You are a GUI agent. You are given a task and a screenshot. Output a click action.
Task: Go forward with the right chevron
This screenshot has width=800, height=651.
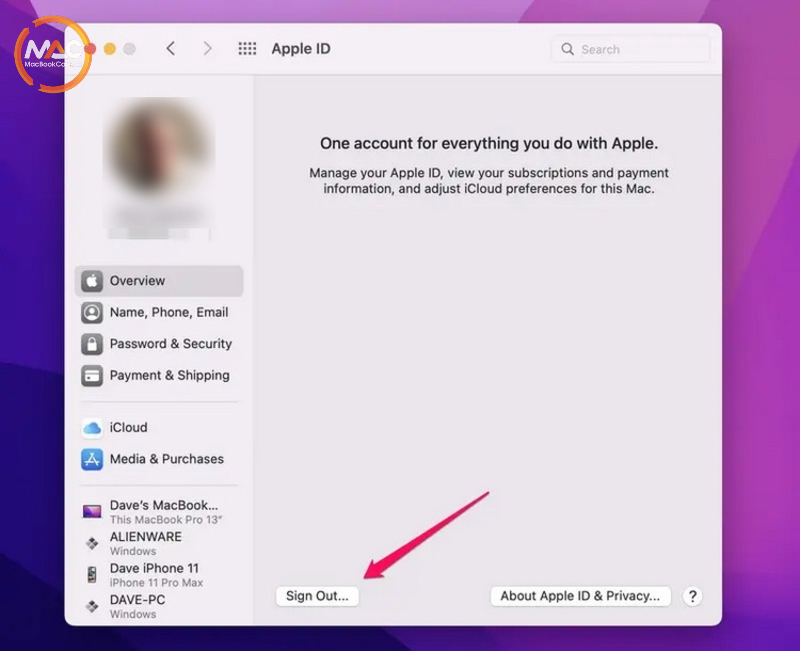(x=207, y=49)
